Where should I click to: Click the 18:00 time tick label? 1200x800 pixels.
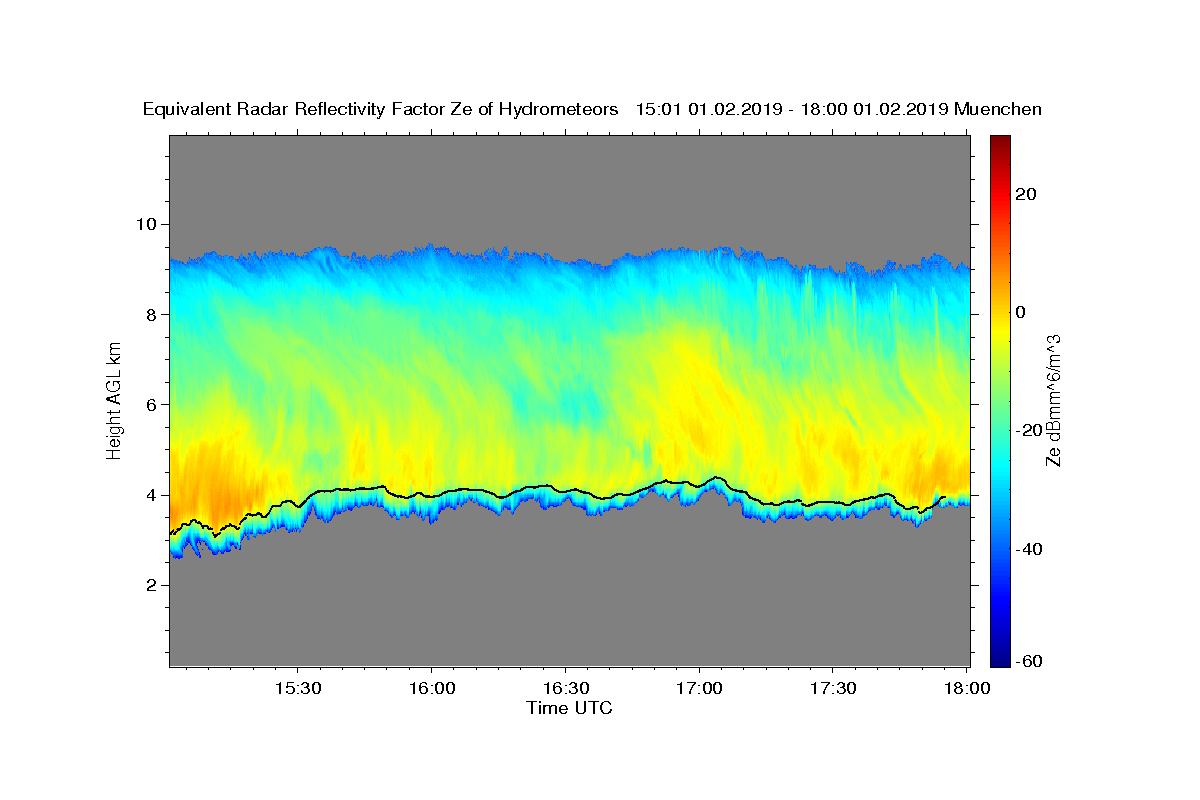coord(967,689)
